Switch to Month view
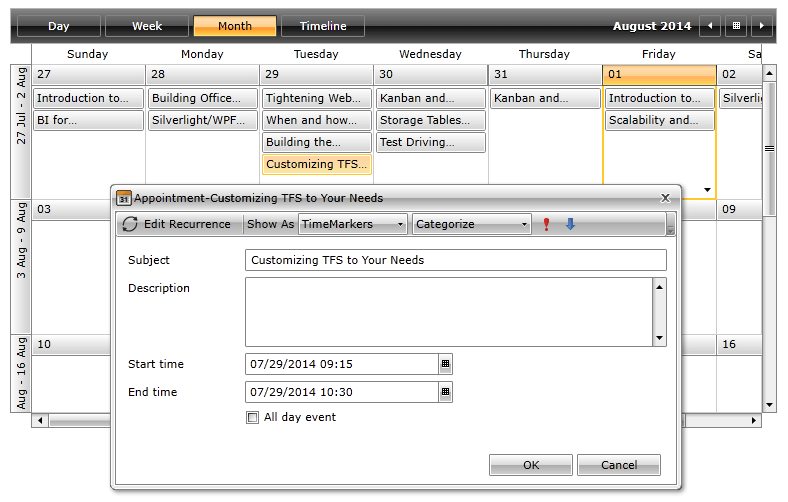 click(x=235, y=26)
